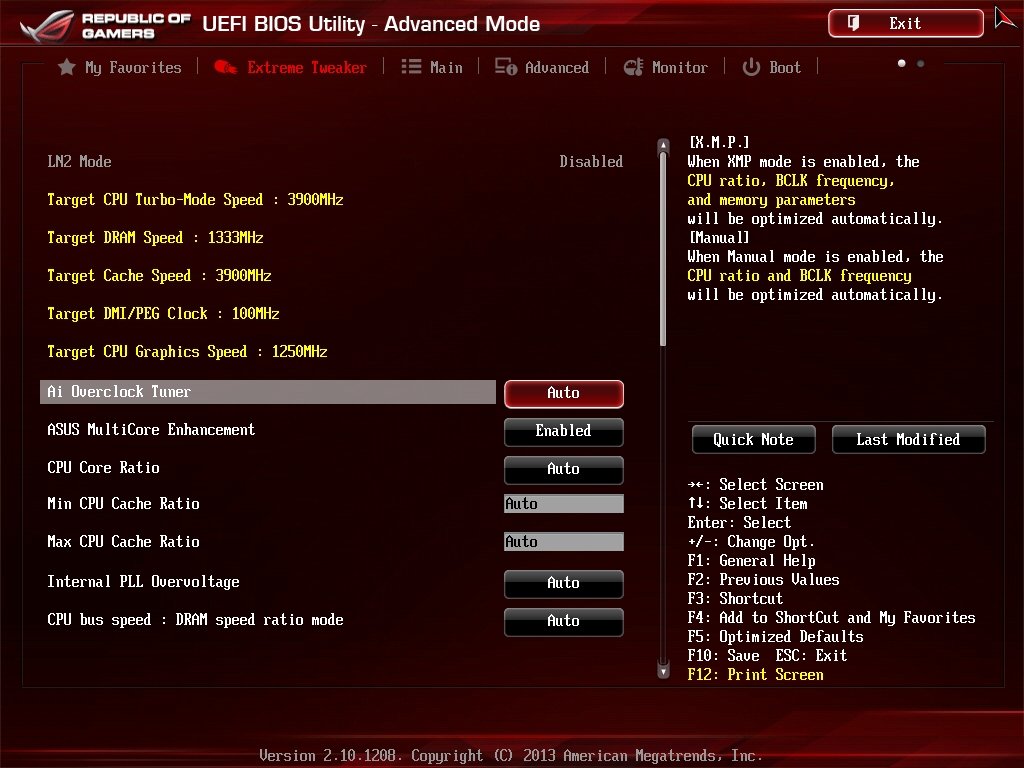Toggle LN2 Mode setting

pos(590,161)
